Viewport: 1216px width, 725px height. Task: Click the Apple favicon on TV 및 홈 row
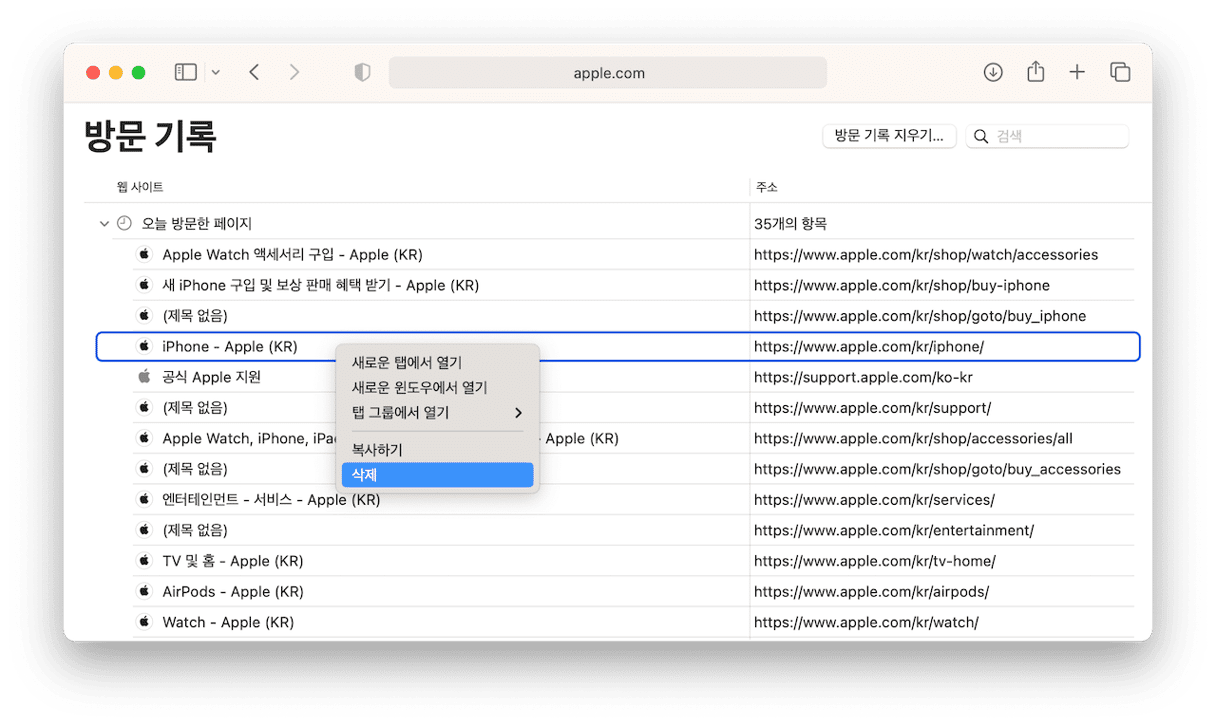144,561
